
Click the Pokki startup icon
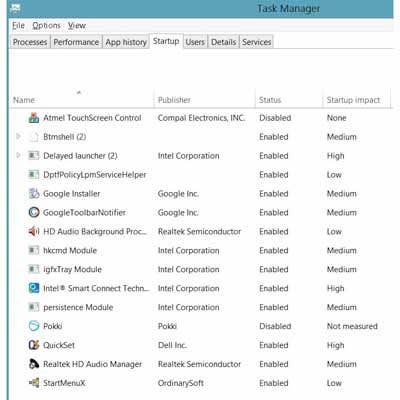click(x=34, y=326)
